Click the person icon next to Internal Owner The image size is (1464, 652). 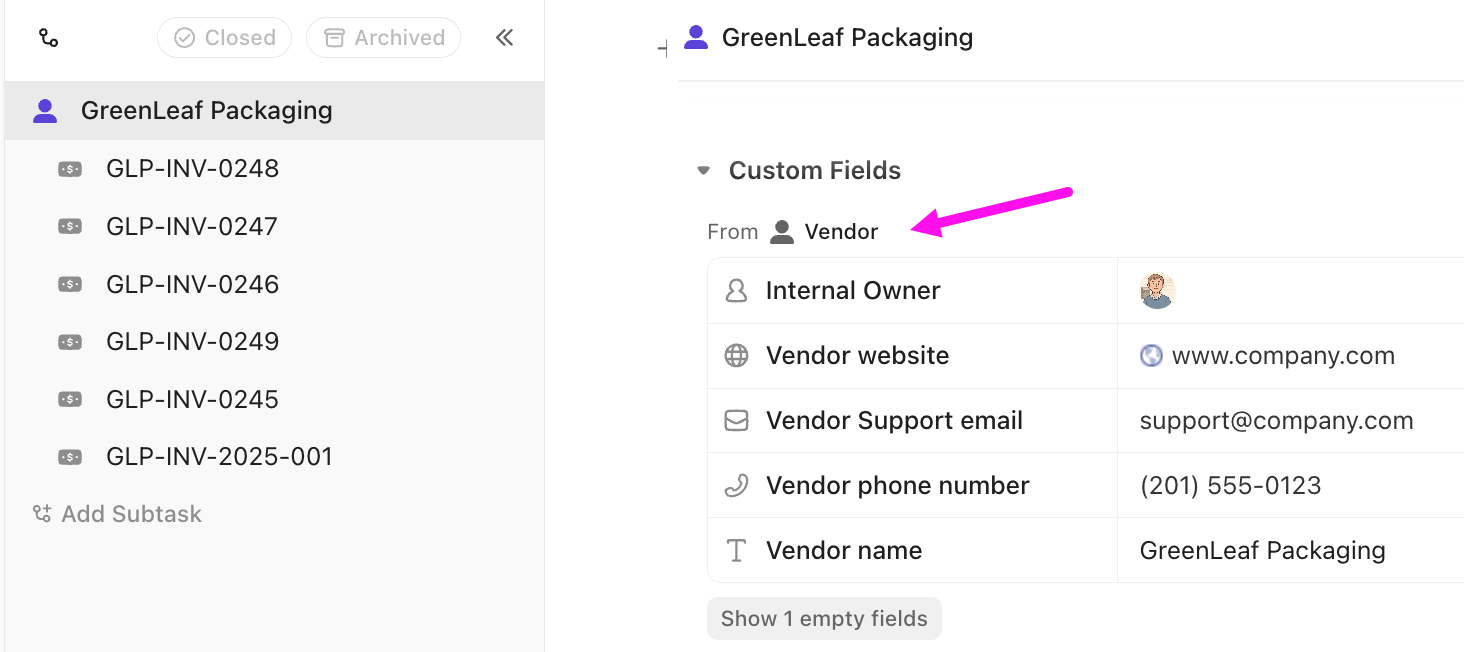[x=737, y=290]
